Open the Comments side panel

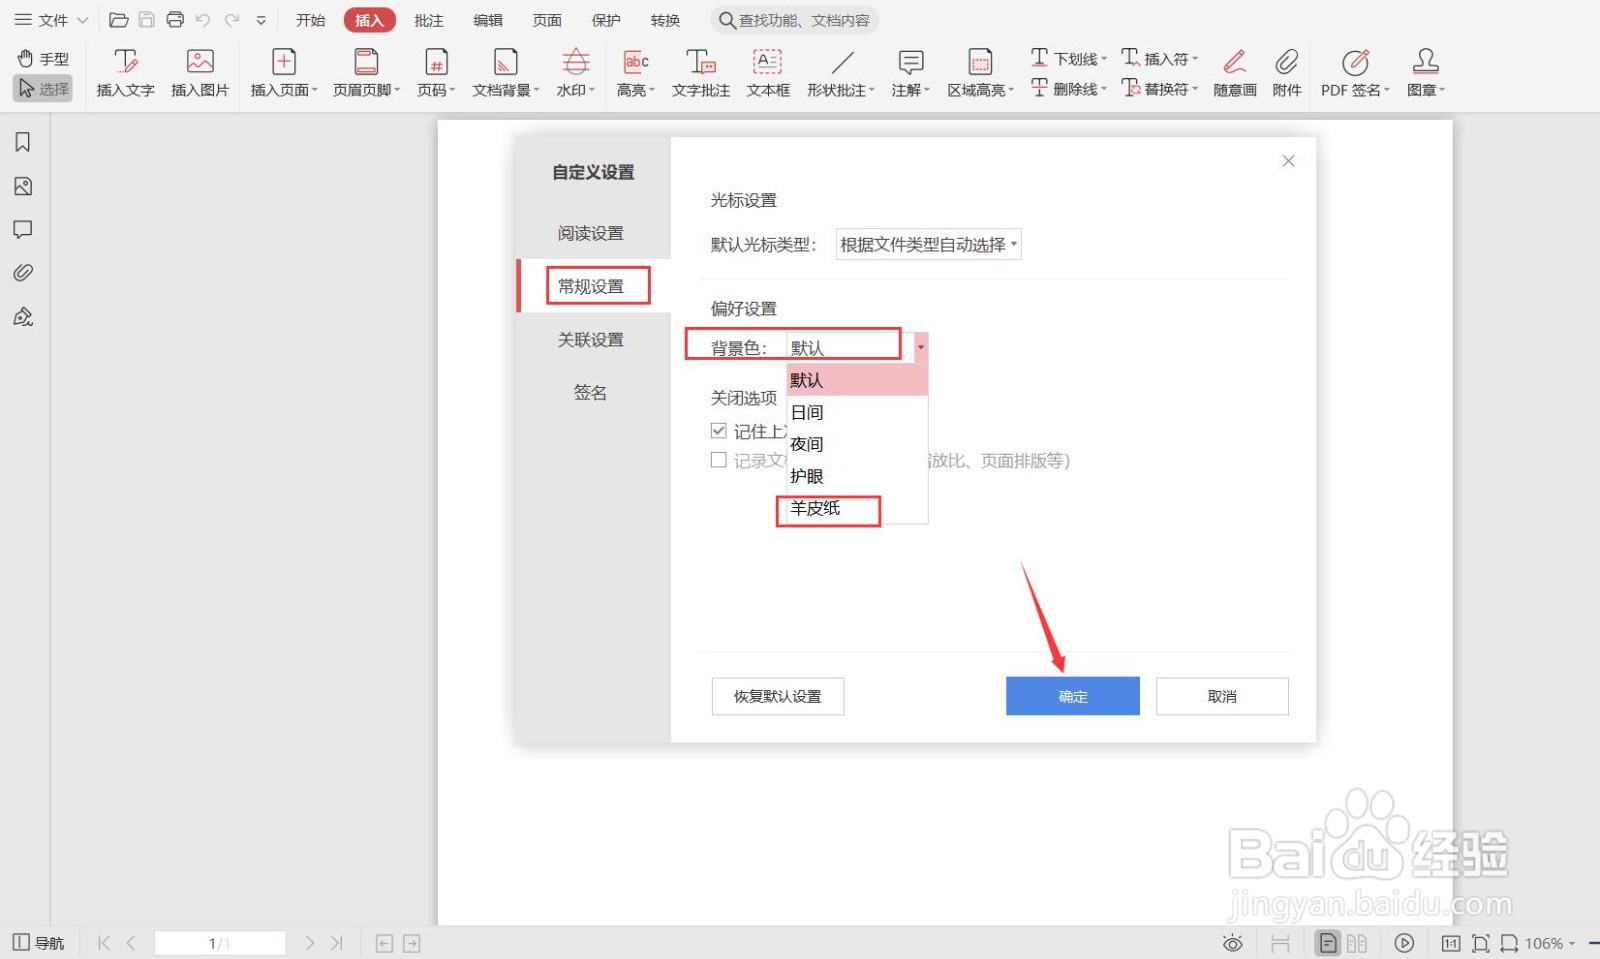click(23, 230)
